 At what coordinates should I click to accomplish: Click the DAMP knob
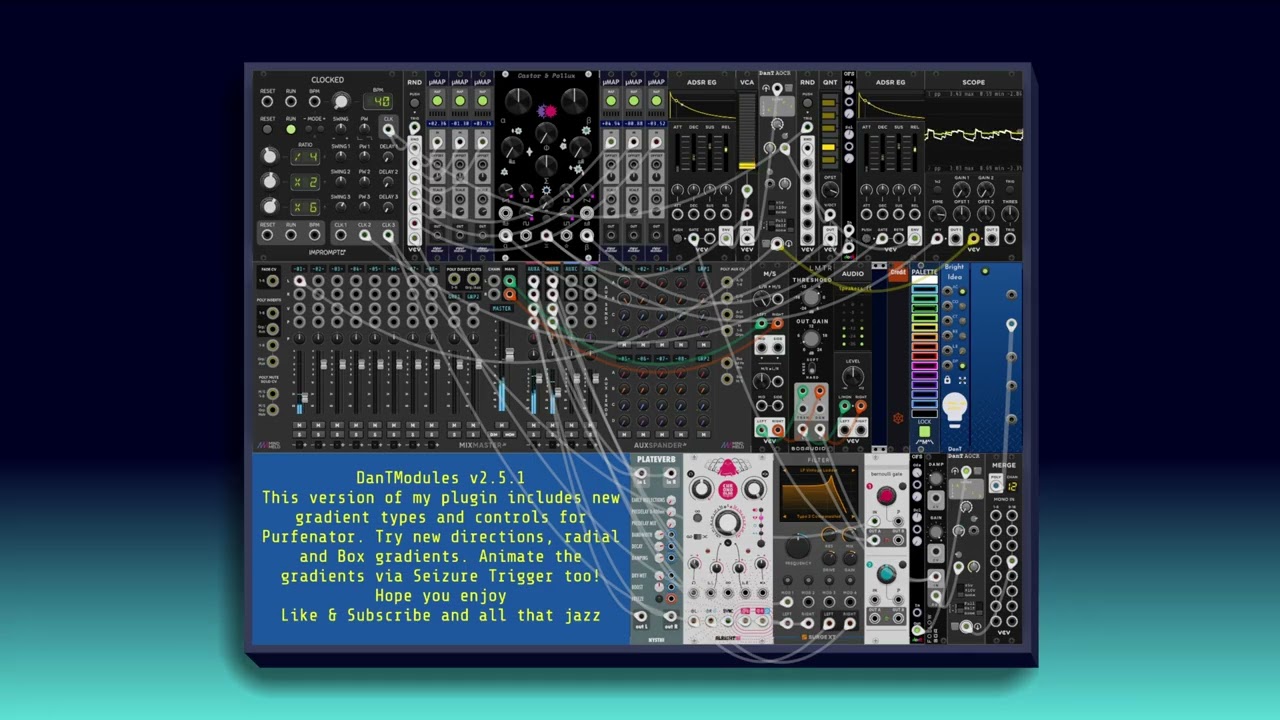[x=936, y=479]
